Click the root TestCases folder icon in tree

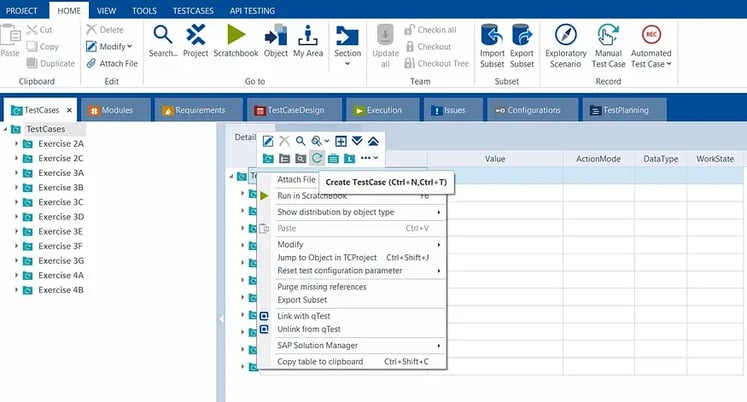[x=16, y=129]
